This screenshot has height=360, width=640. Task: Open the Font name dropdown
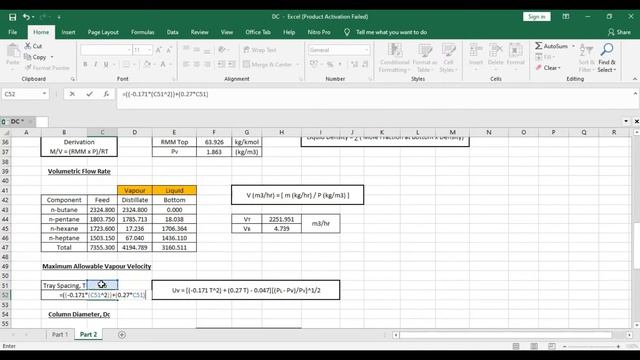(129, 50)
